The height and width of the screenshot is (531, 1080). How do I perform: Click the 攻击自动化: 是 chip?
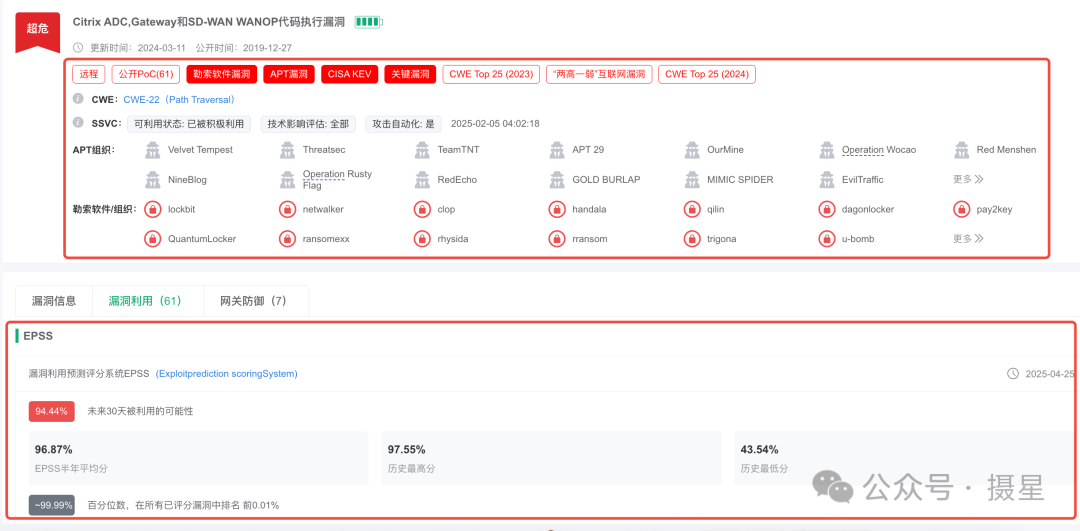pyautogui.click(x=404, y=124)
